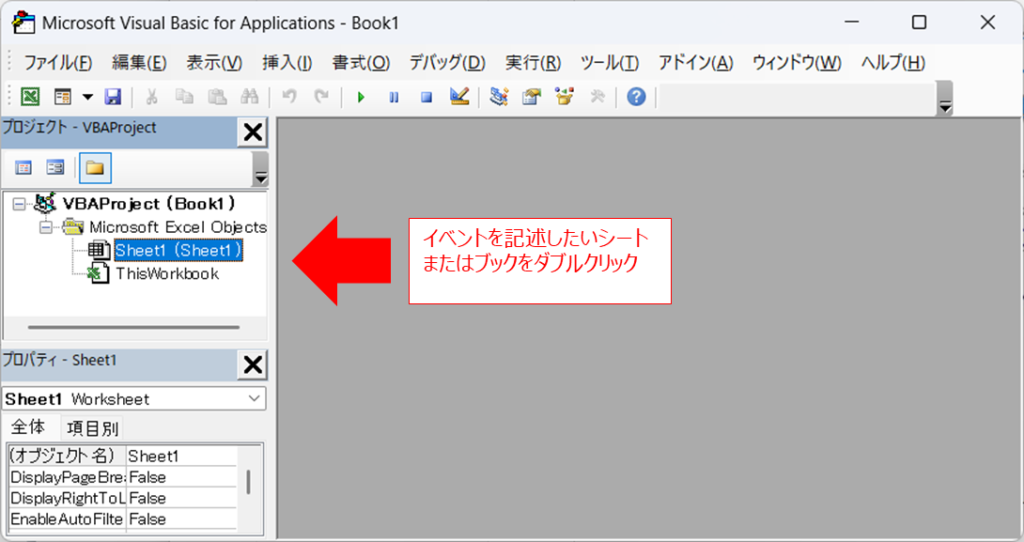Open the 書式(O) menu
The image size is (1024, 542).
tap(361, 63)
